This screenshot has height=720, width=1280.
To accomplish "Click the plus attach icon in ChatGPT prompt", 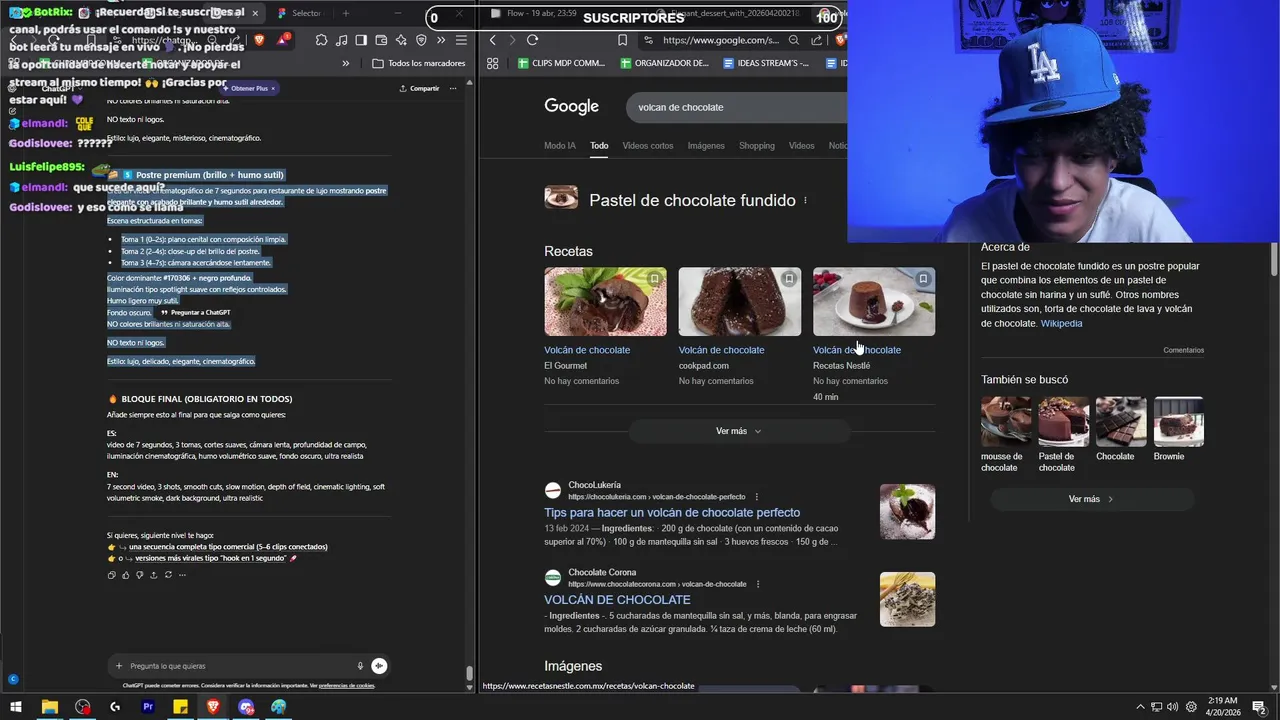I will coord(119,666).
